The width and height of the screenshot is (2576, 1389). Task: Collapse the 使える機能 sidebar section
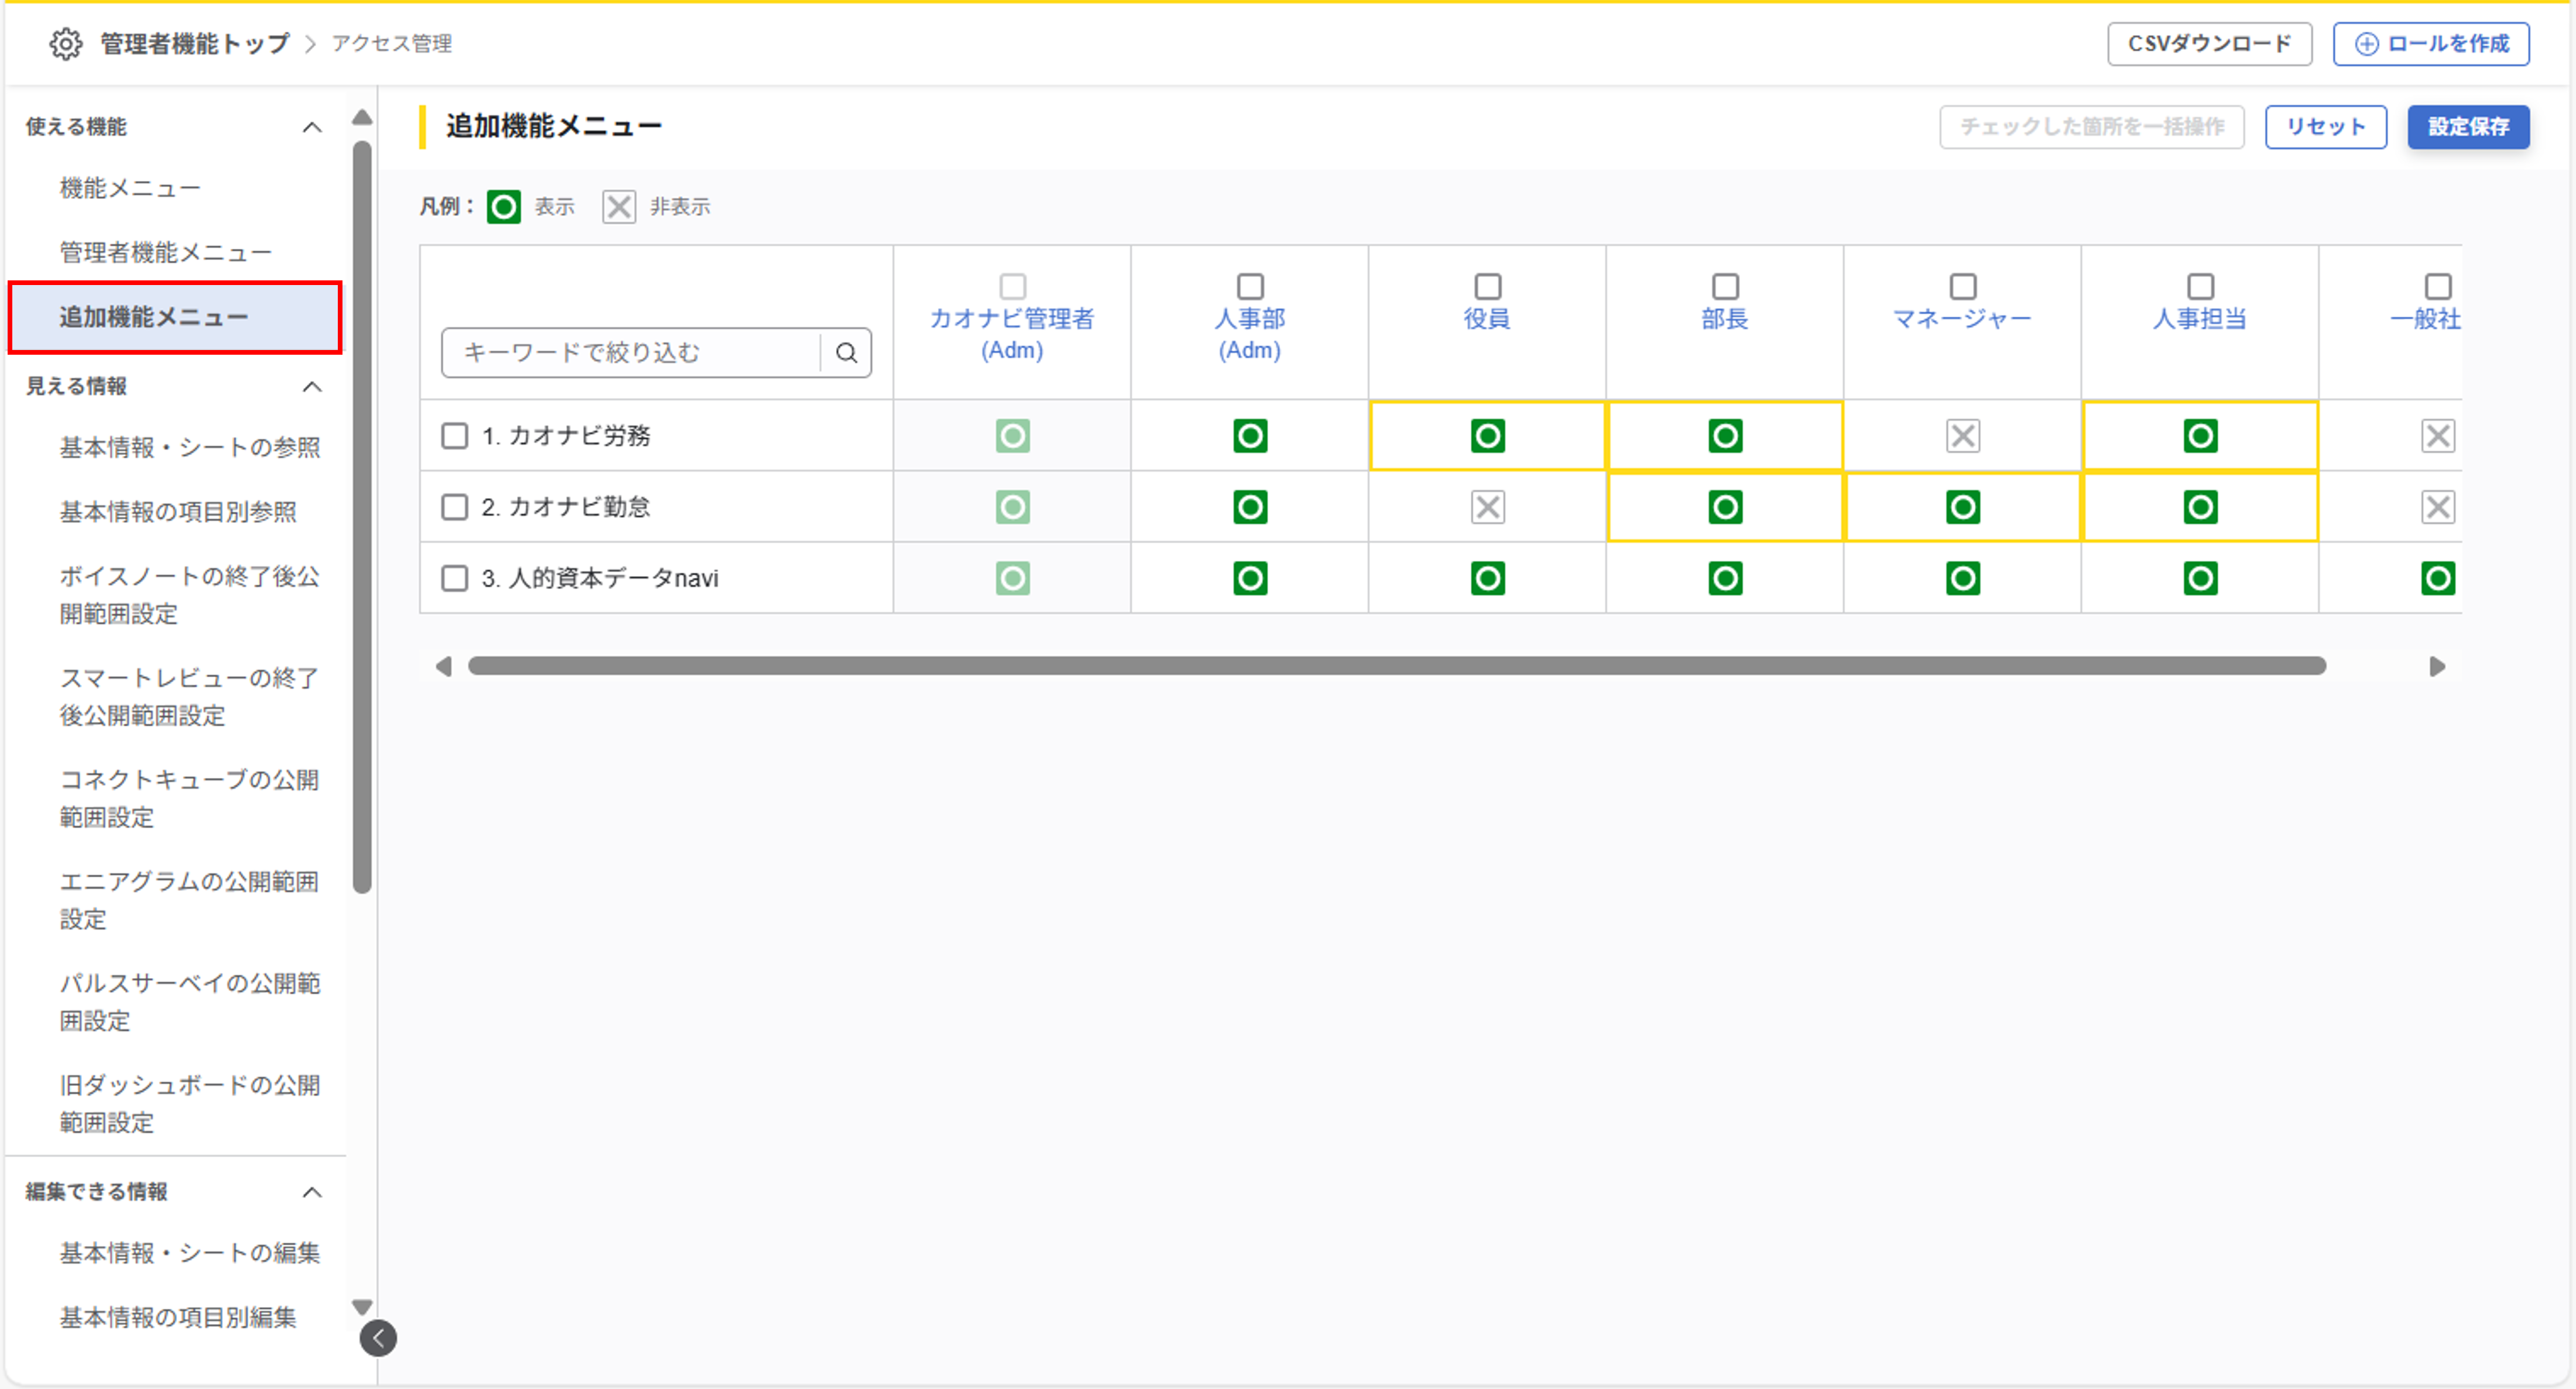[x=312, y=127]
